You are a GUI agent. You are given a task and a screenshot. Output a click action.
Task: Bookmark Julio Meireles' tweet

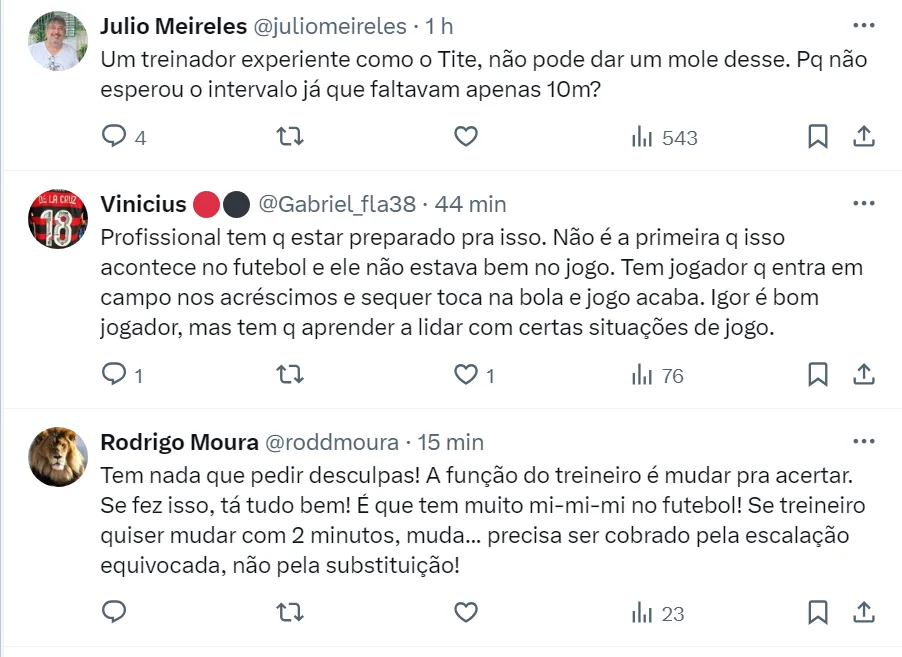click(817, 137)
